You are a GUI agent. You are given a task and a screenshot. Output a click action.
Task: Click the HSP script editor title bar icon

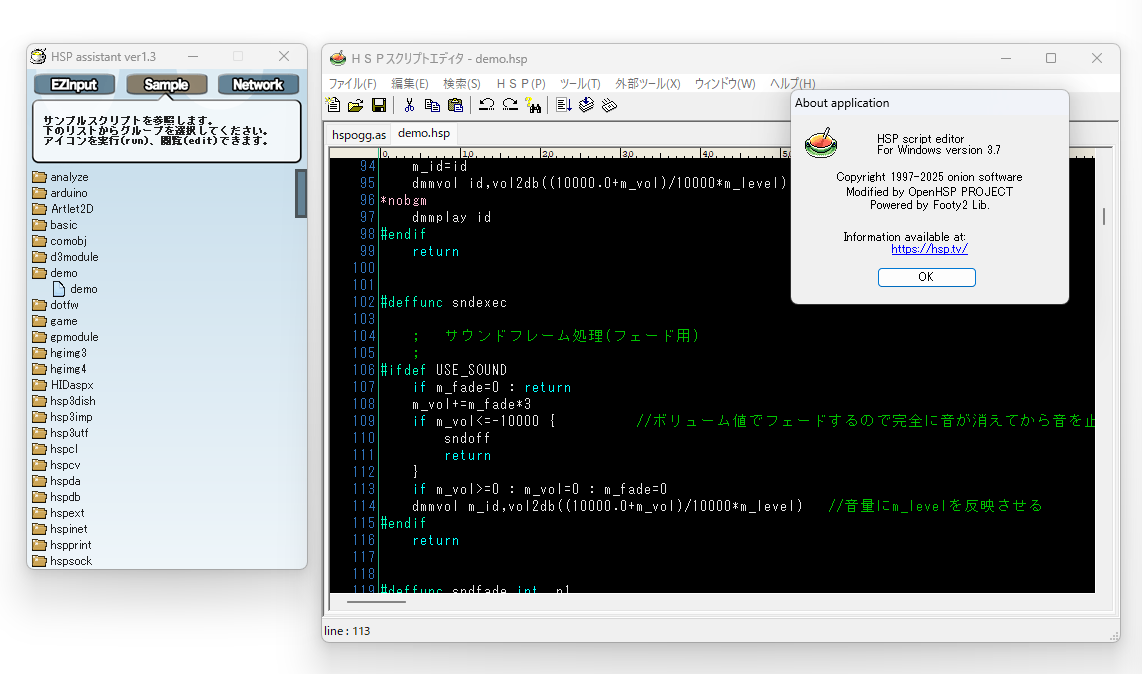[x=337, y=58]
